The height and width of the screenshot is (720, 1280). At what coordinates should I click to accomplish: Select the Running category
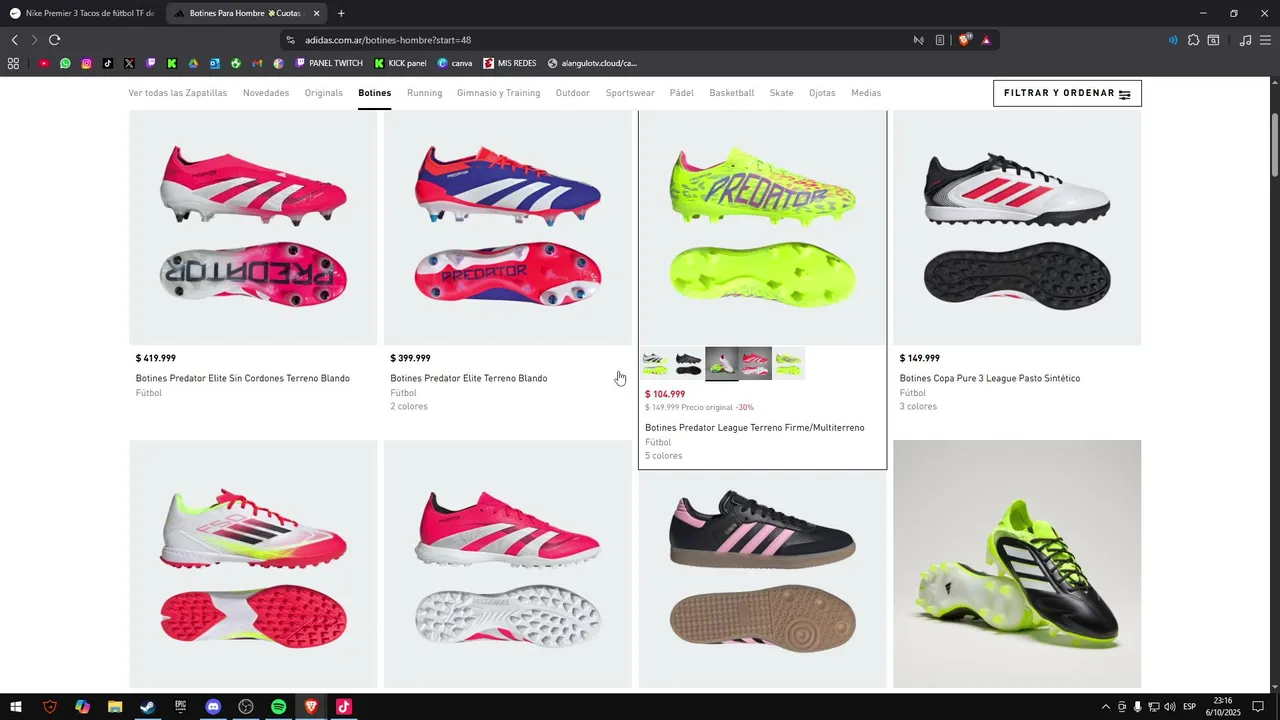click(x=424, y=93)
